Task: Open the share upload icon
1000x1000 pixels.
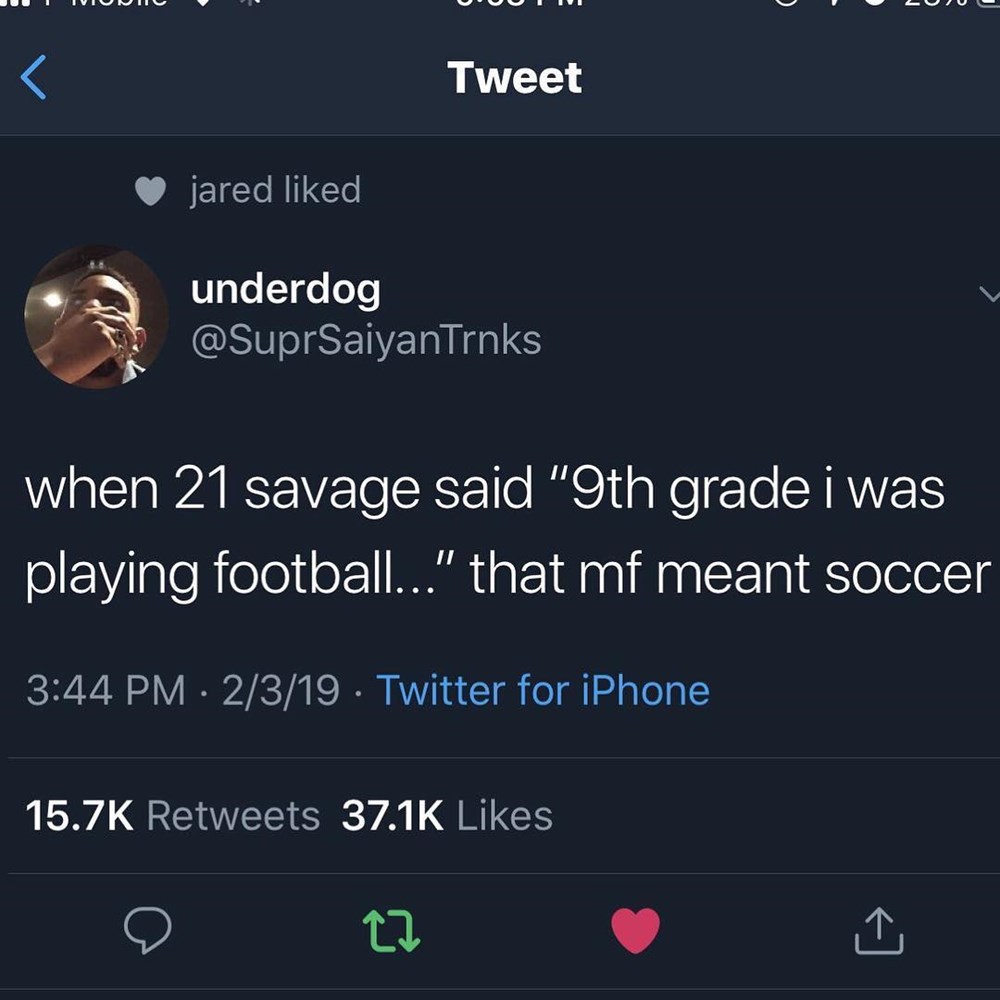Action: (x=879, y=930)
